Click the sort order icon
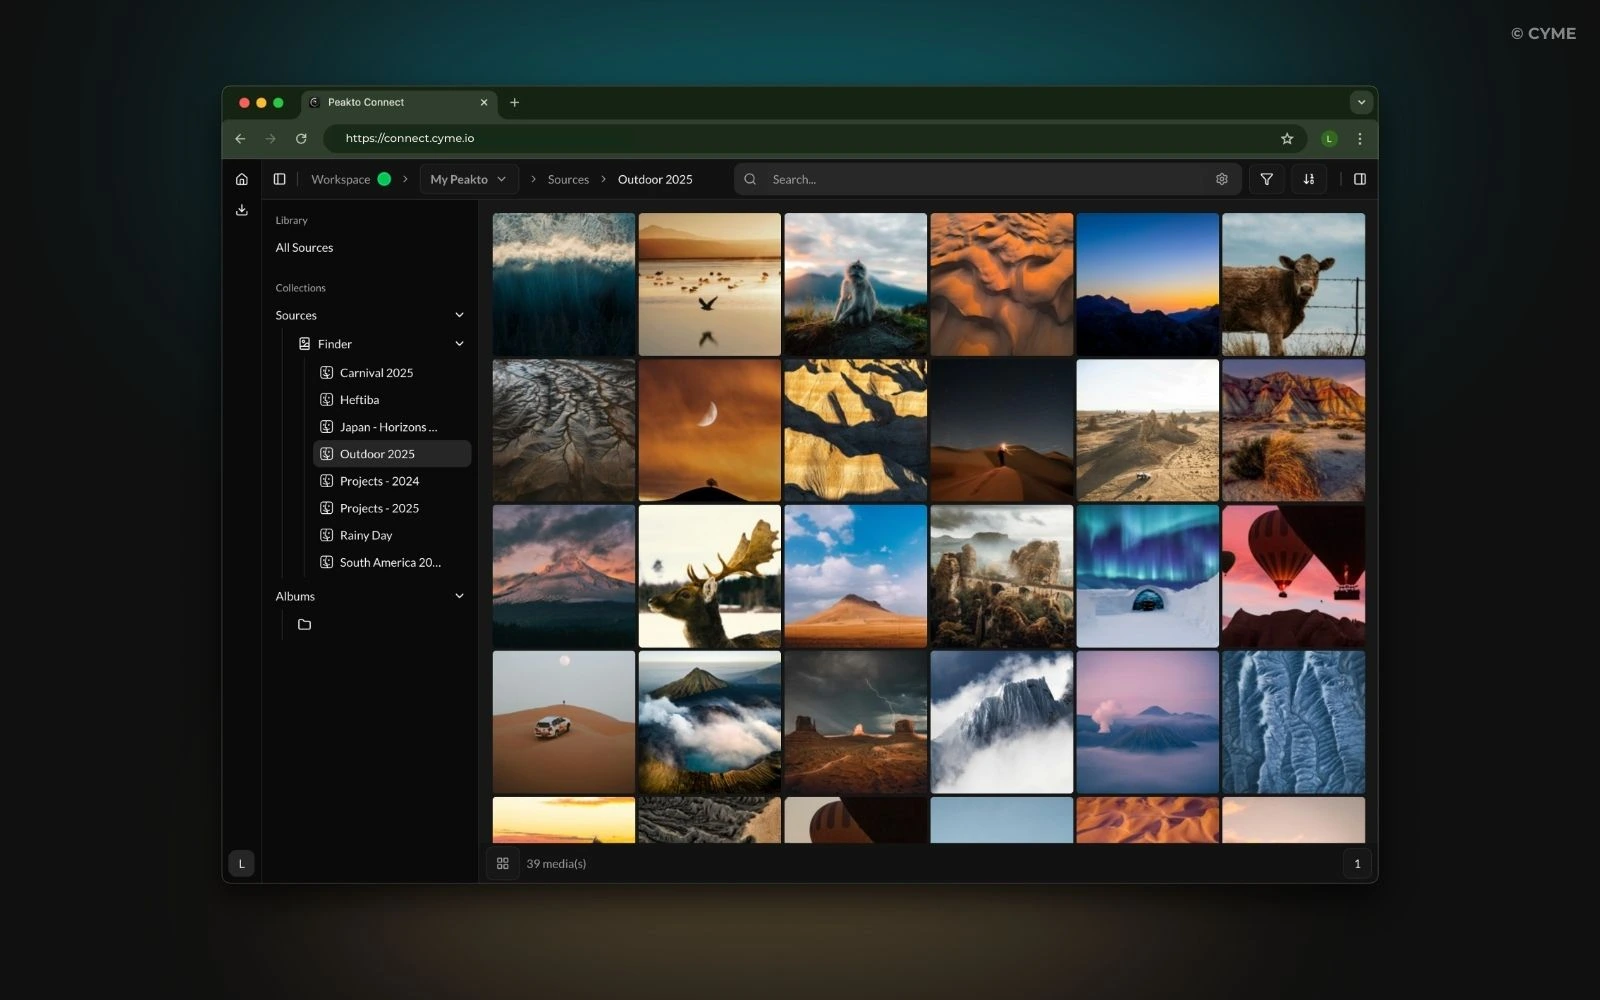The width and height of the screenshot is (1600, 1000). pos(1308,179)
